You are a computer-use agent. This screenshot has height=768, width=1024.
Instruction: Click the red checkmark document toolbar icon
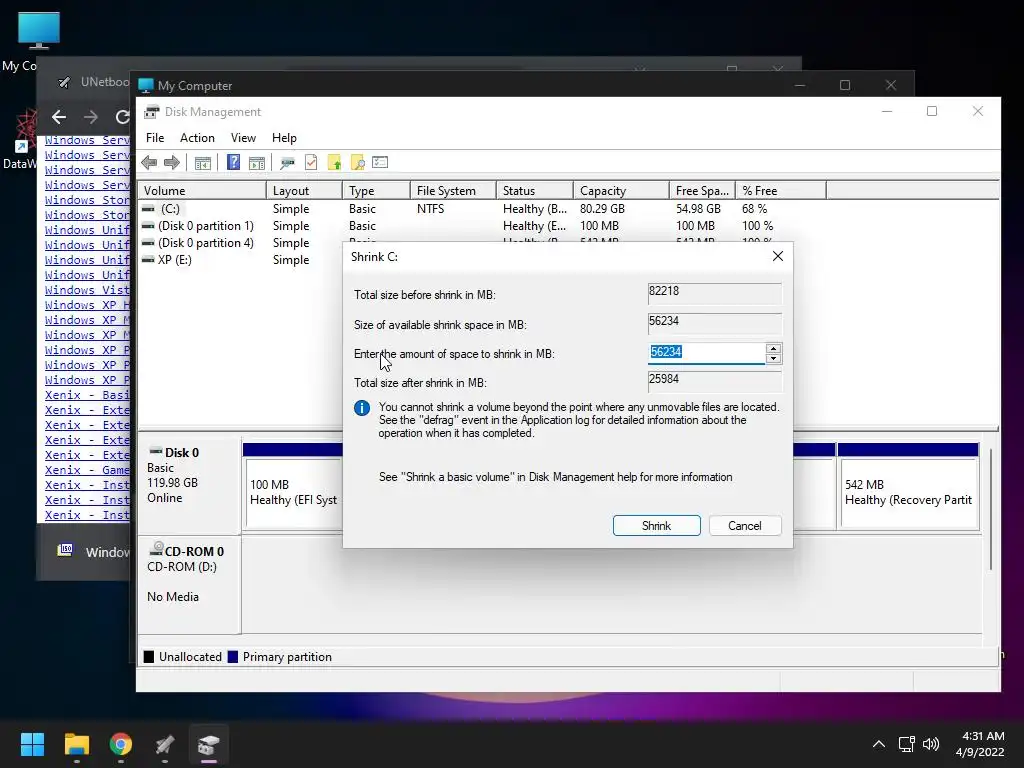[311, 163]
